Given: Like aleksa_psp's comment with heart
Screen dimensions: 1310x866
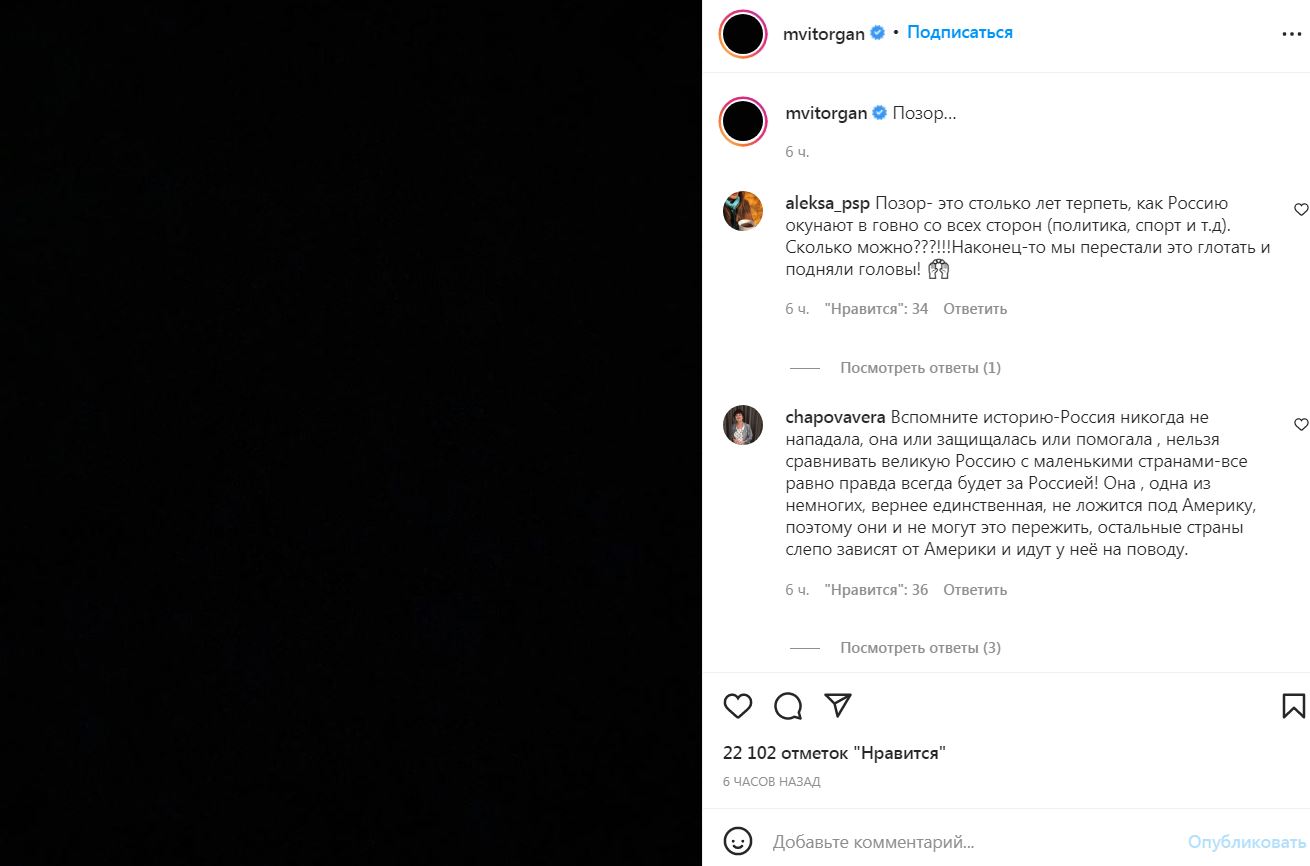Looking at the screenshot, I should point(1301,210).
